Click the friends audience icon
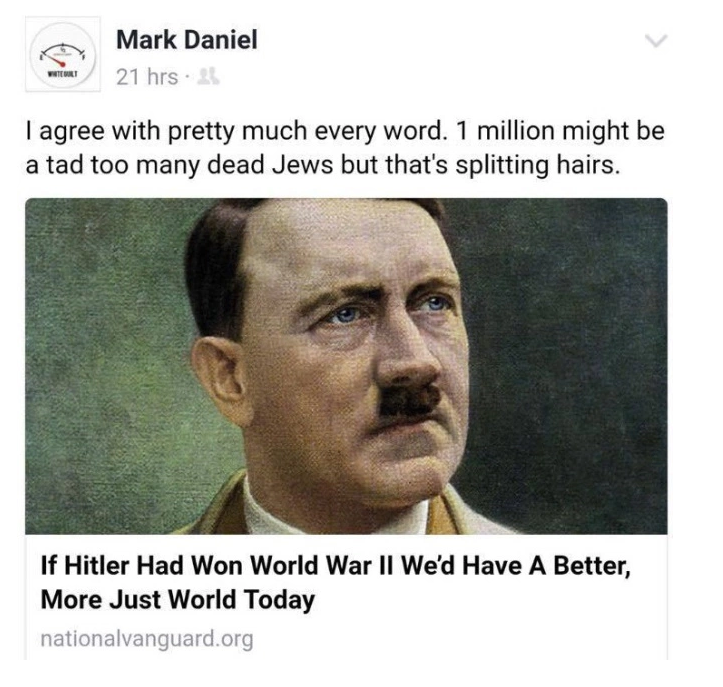 (208, 77)
